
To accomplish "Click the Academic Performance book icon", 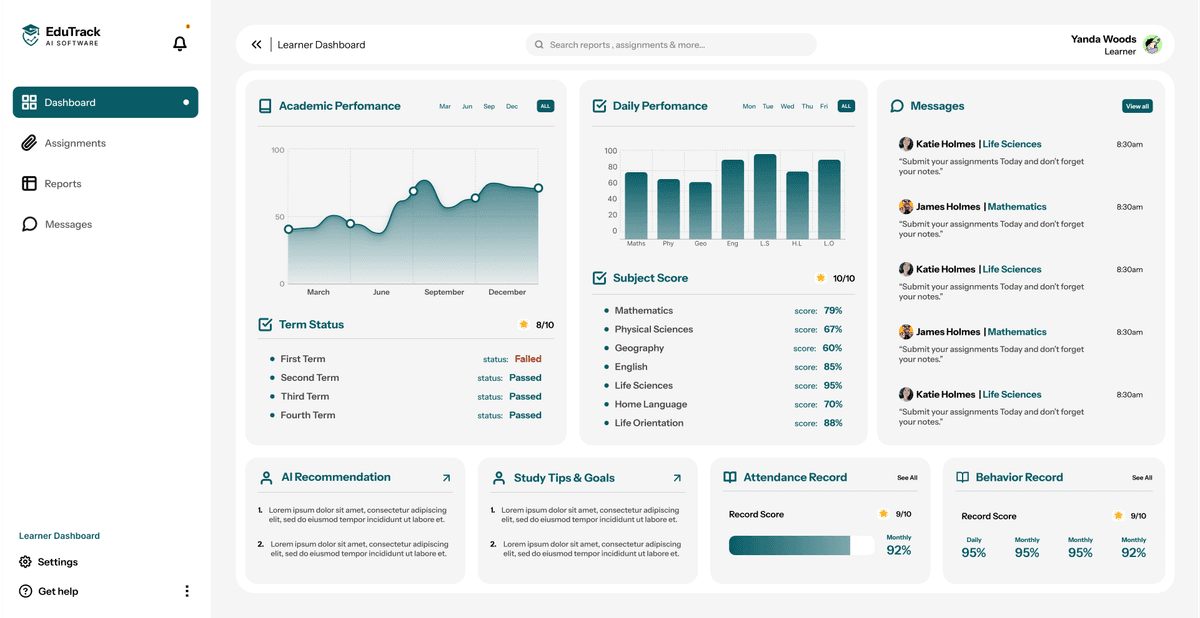I will tap(264, 105).
